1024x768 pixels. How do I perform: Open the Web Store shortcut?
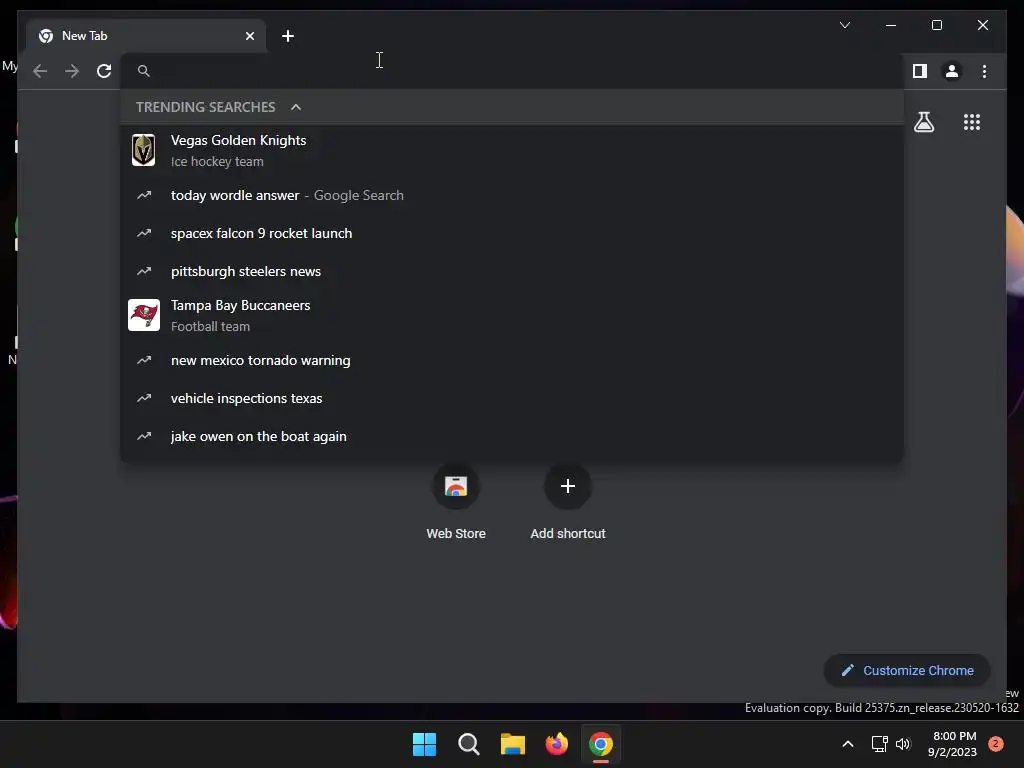[456, 502]
